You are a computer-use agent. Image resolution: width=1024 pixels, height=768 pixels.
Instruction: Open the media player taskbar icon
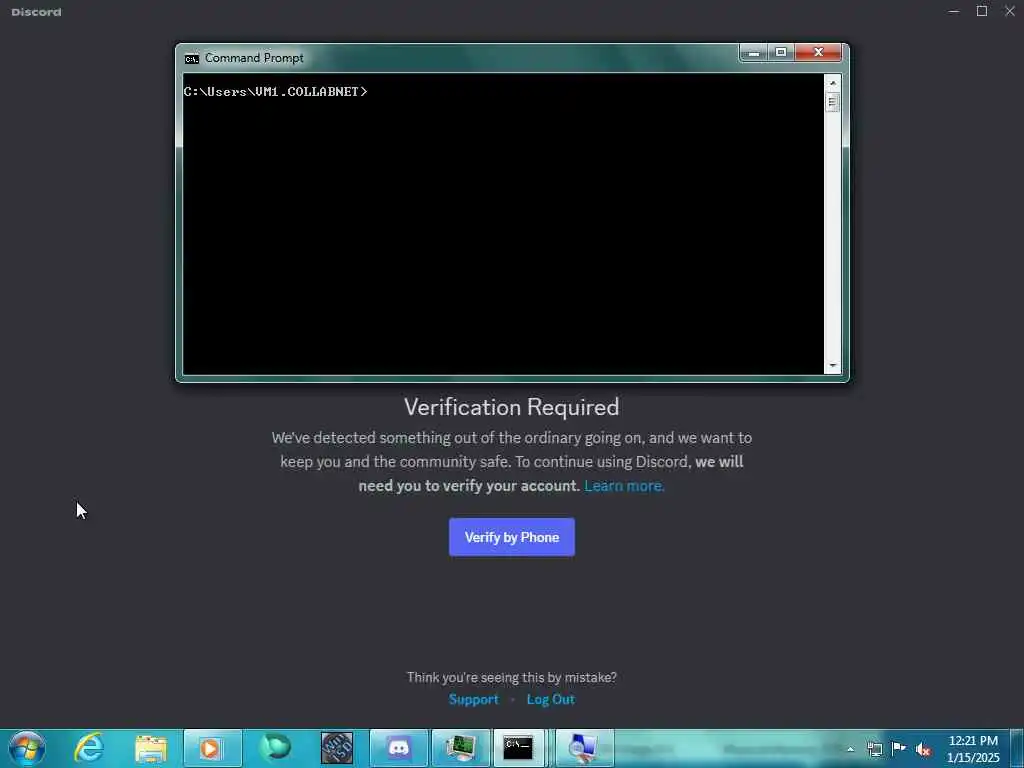tap(212, 748)
